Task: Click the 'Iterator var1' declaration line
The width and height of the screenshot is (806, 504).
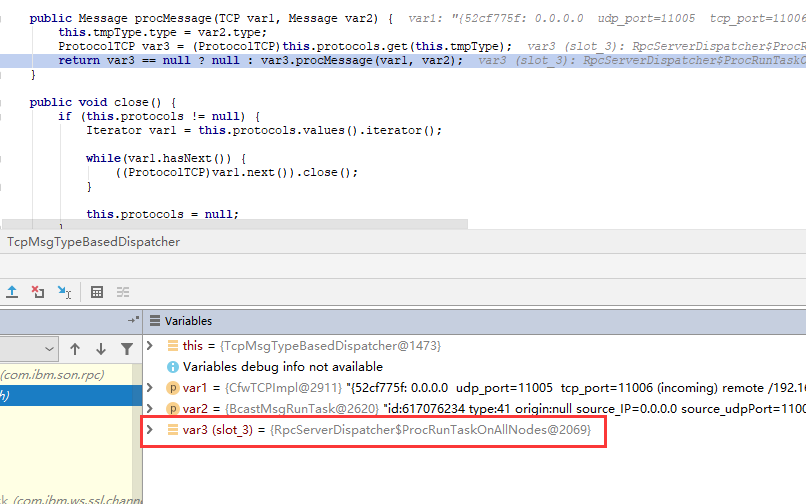Action: tap(264, 131)
